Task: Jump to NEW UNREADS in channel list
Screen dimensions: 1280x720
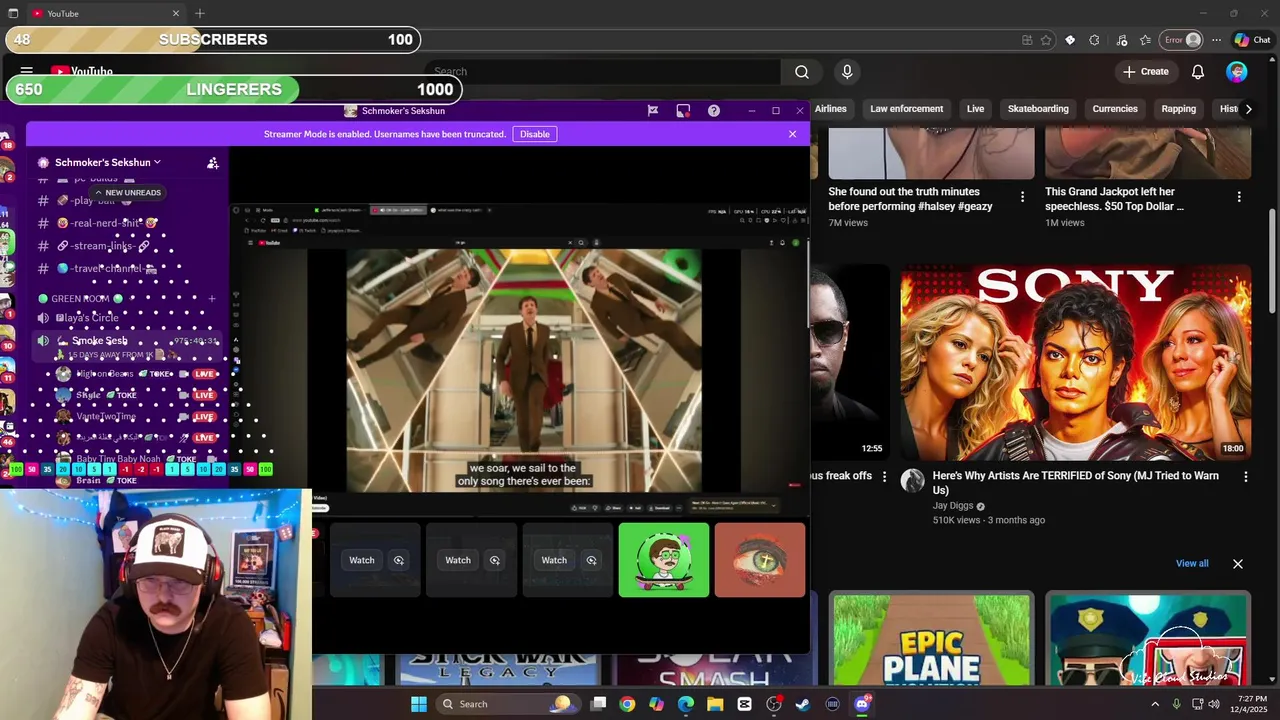Action: 128,192
